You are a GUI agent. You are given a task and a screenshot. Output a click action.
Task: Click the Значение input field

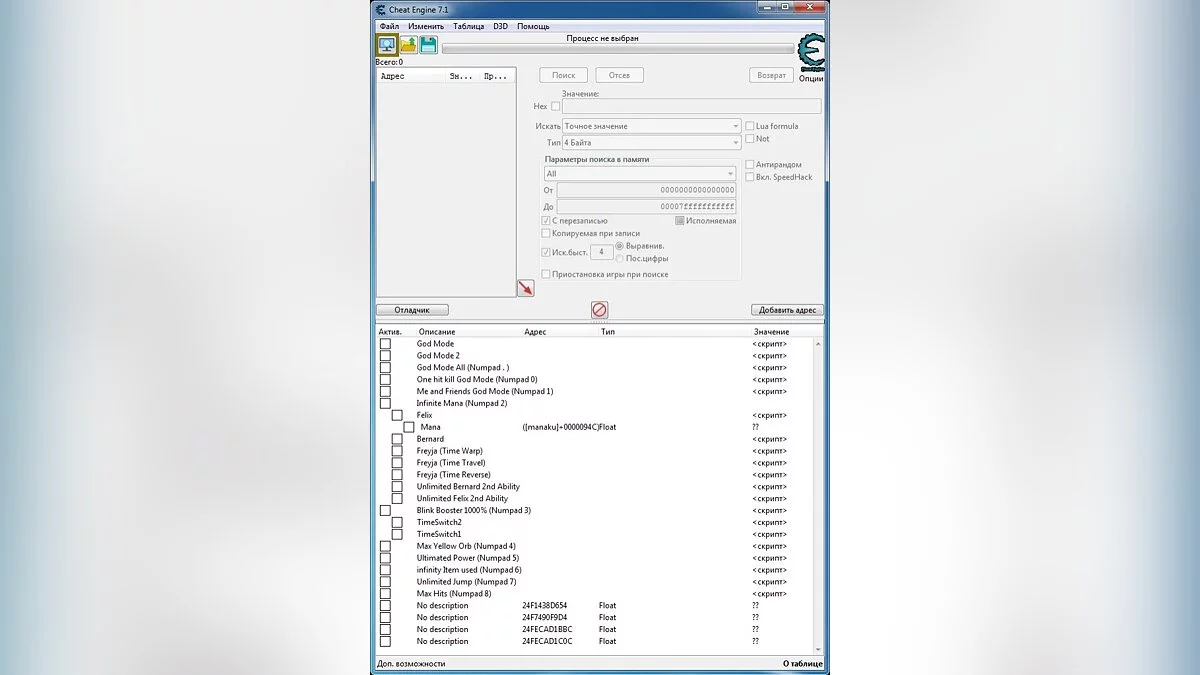pyautogui.click(x=692, y=106)
